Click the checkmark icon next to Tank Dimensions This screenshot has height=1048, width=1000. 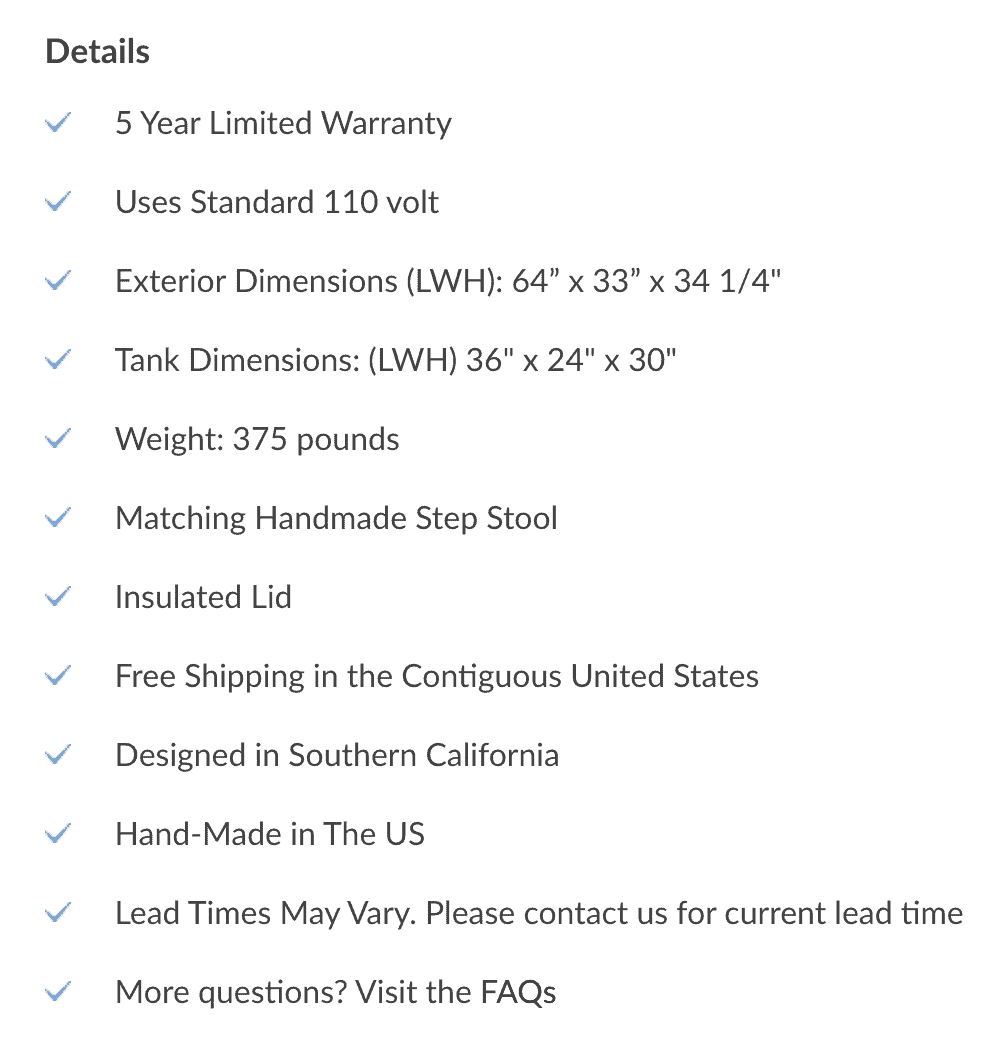(x=58, y=360)
